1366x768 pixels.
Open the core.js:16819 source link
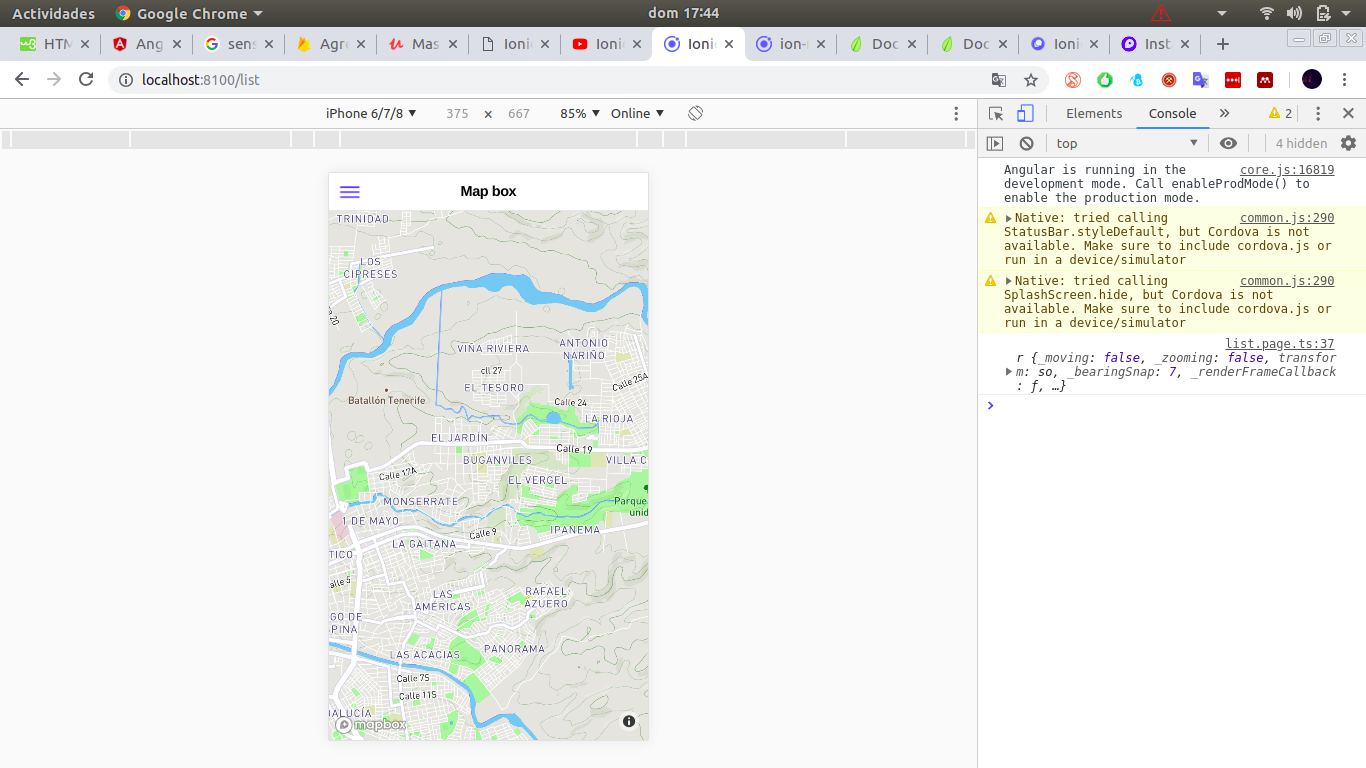click(1286, 169)
